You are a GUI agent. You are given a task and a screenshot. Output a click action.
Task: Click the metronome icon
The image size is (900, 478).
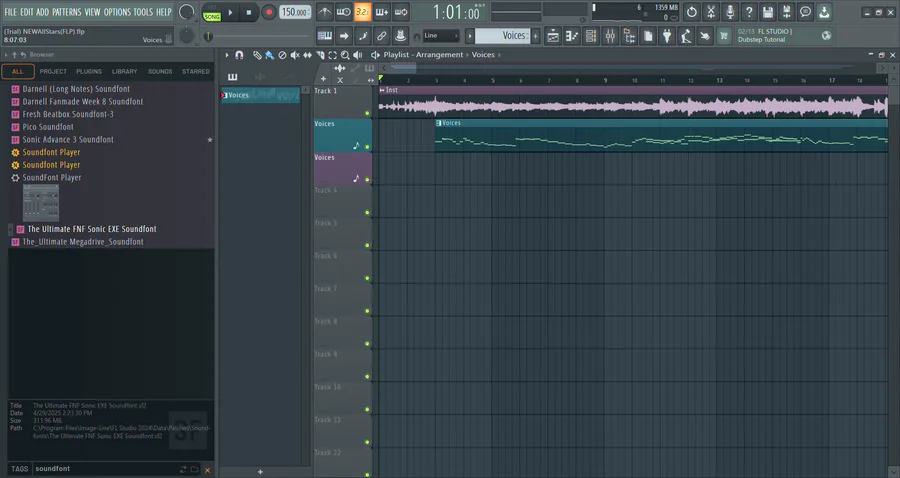325,11
